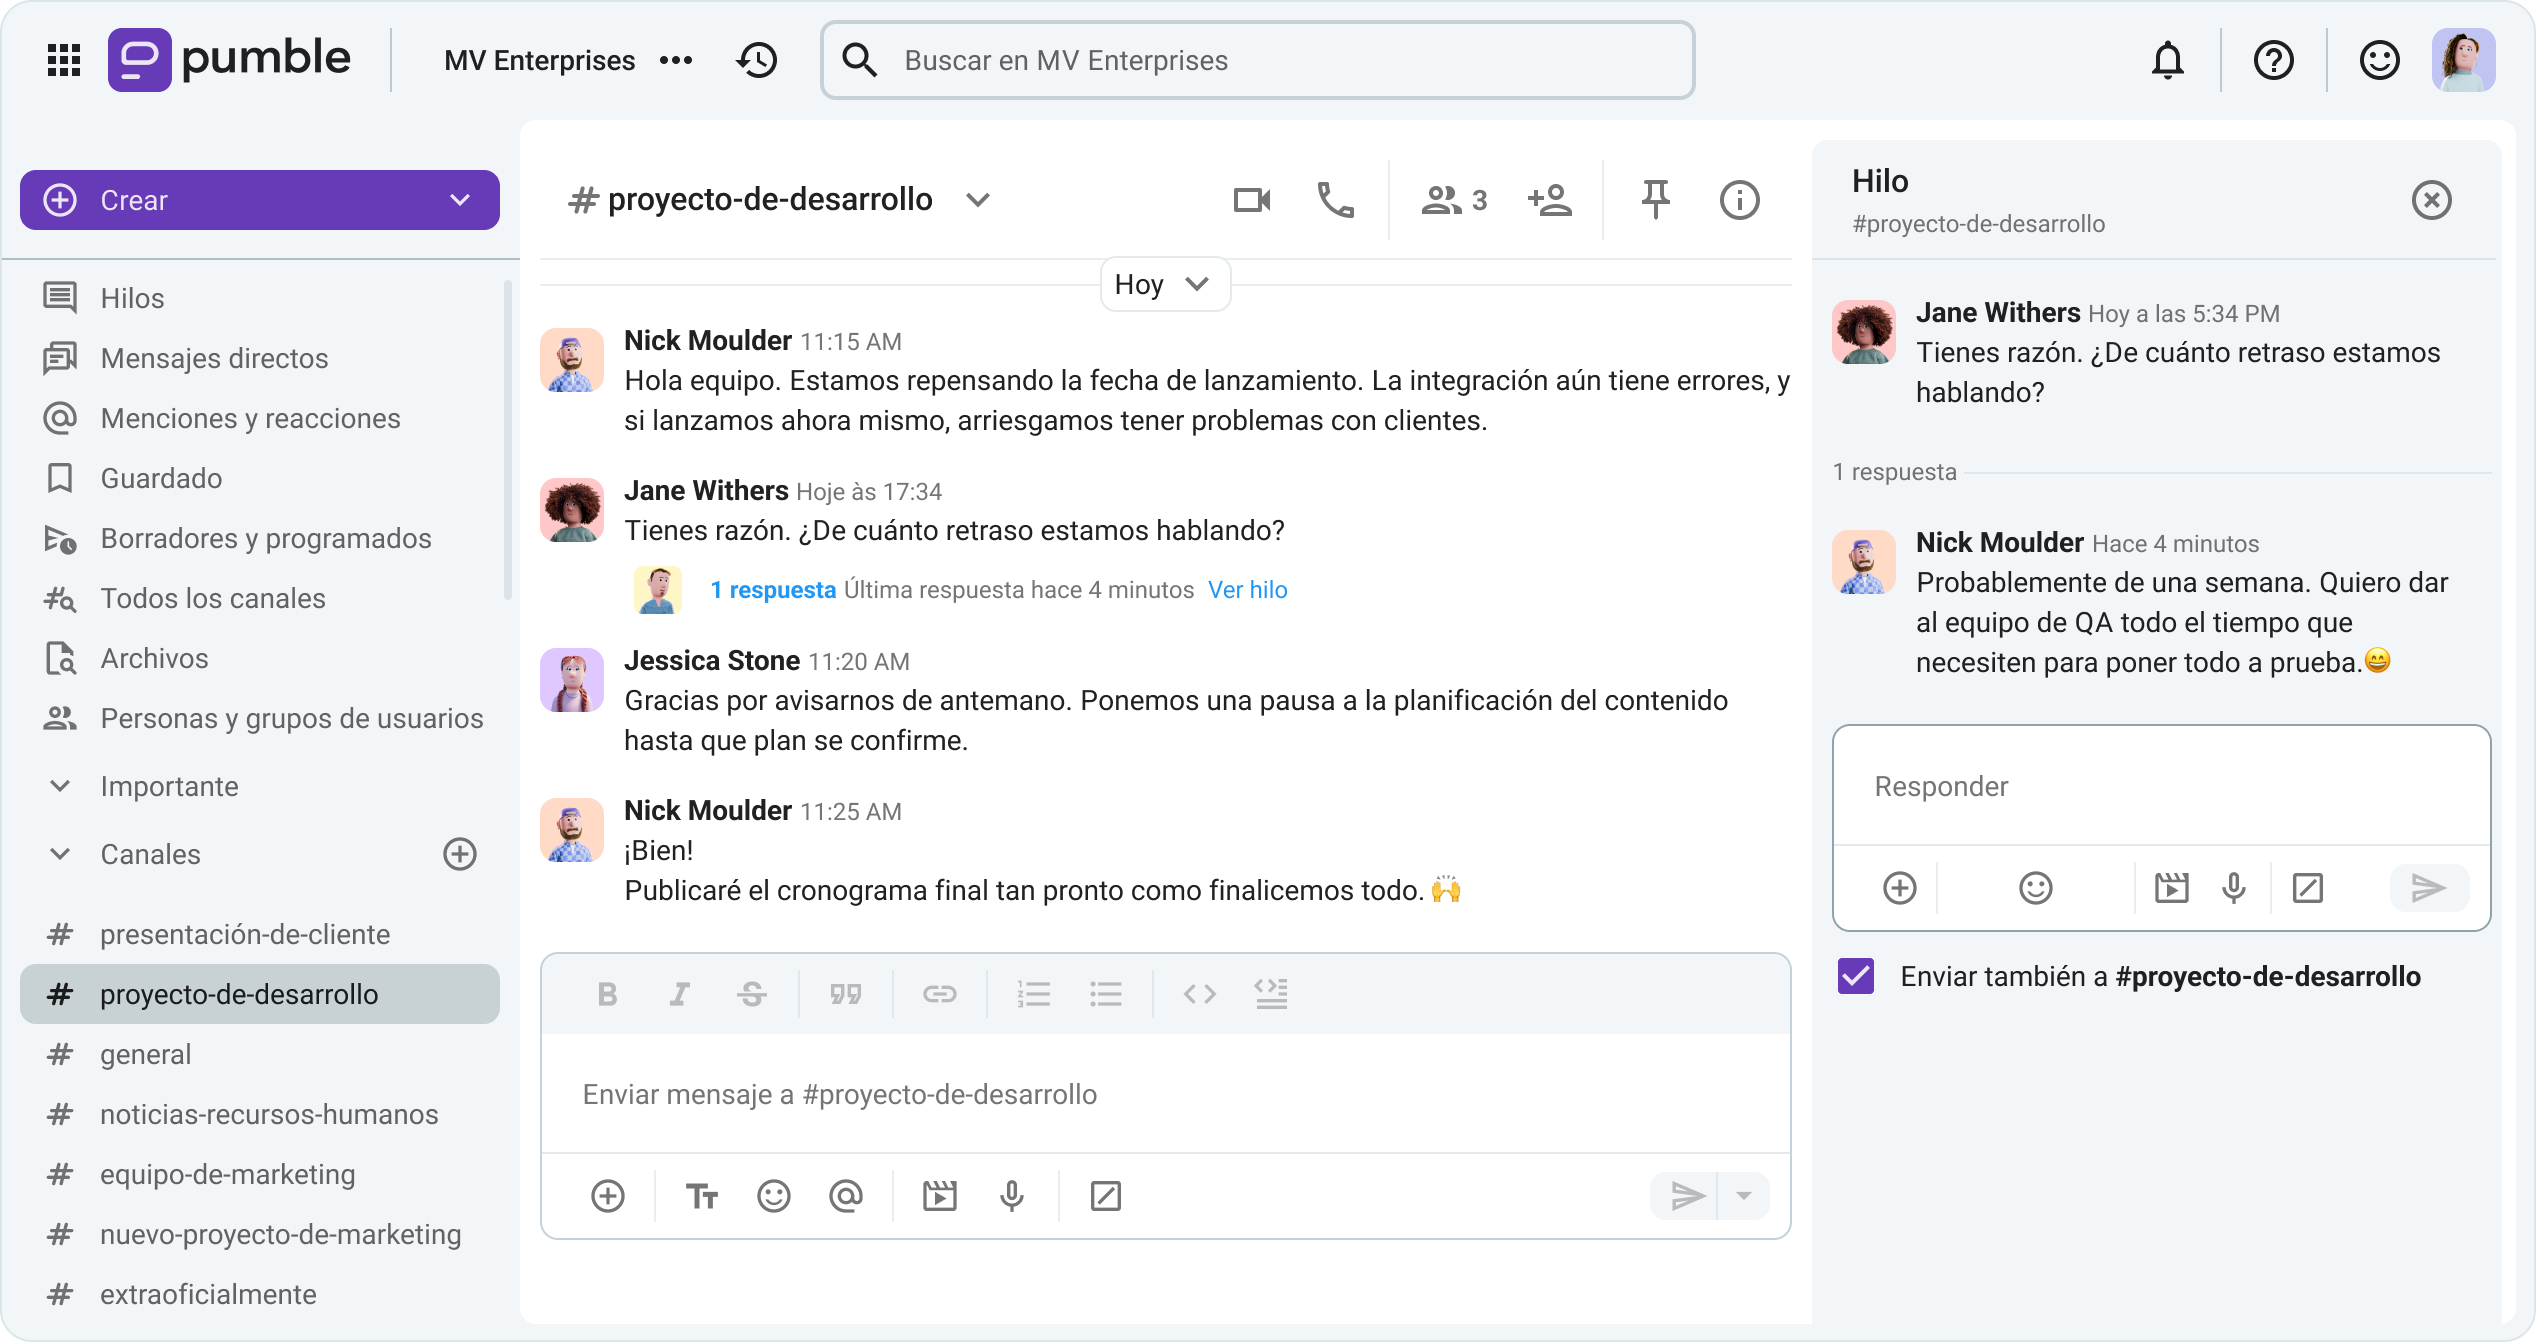Click the add members icon
The width and height of the screenshot is (2536, 1342).
[x=1549, y=200]
